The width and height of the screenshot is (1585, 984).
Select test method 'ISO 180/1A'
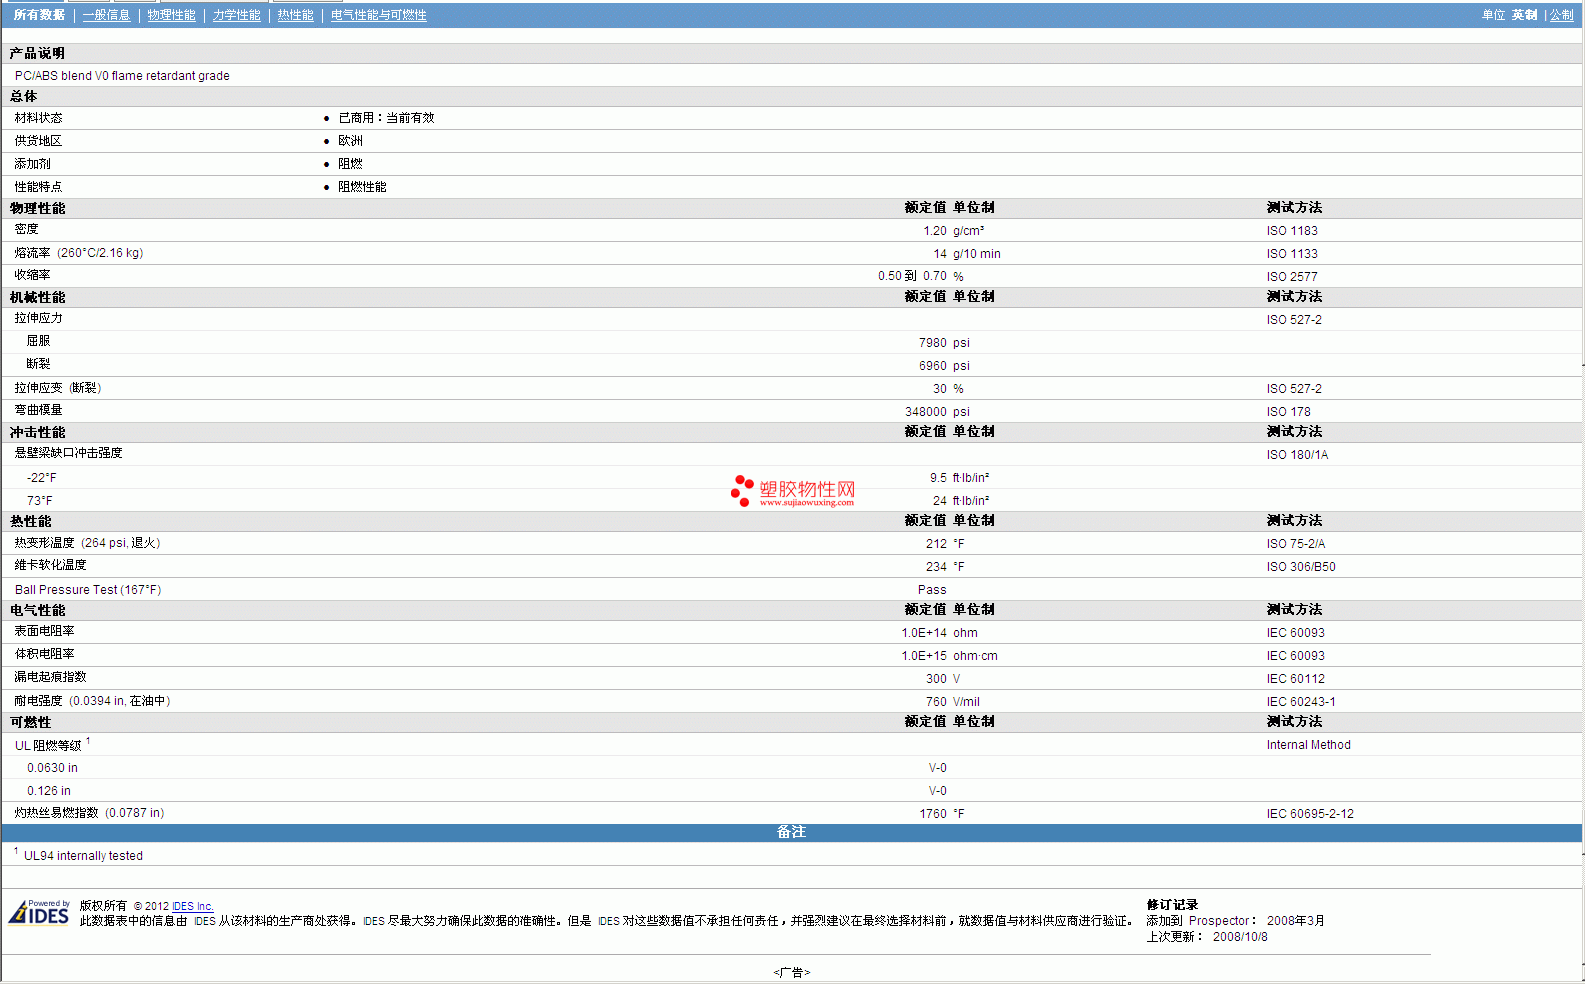[1297, 455]
